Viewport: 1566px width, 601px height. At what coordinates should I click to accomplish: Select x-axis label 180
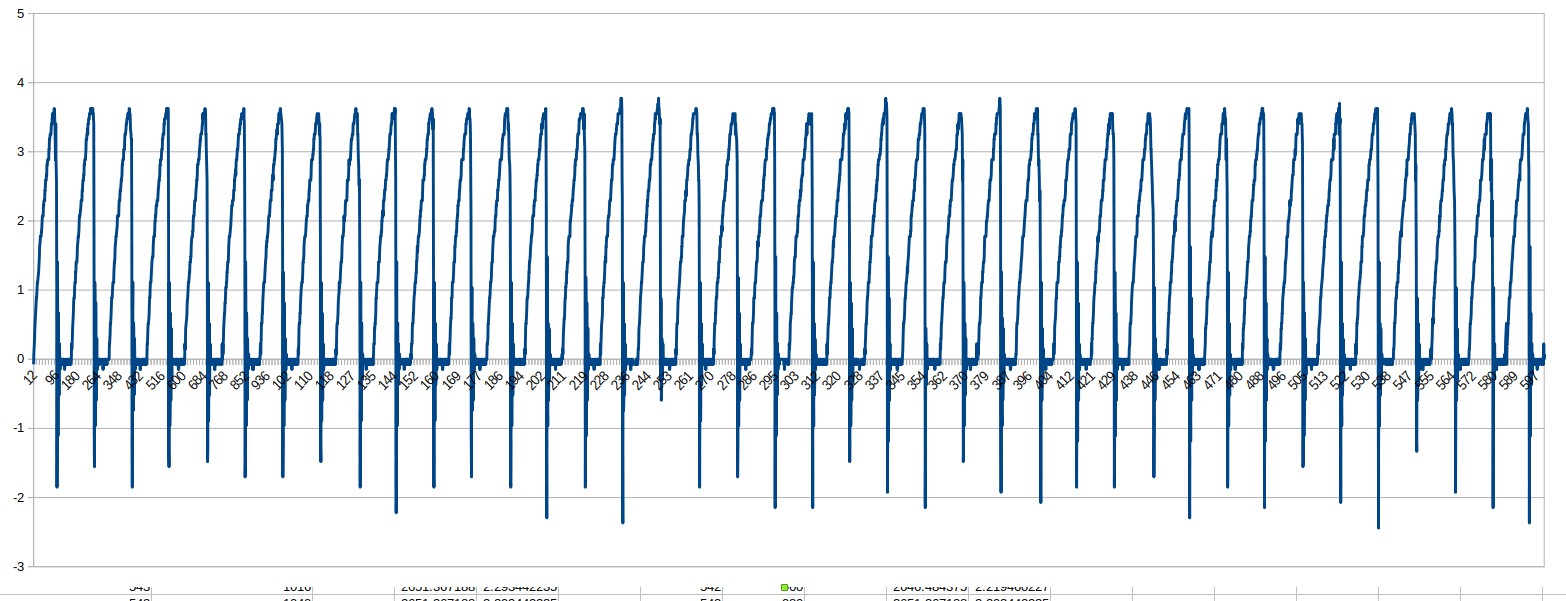pyautogui.click(x=70, y=380)
